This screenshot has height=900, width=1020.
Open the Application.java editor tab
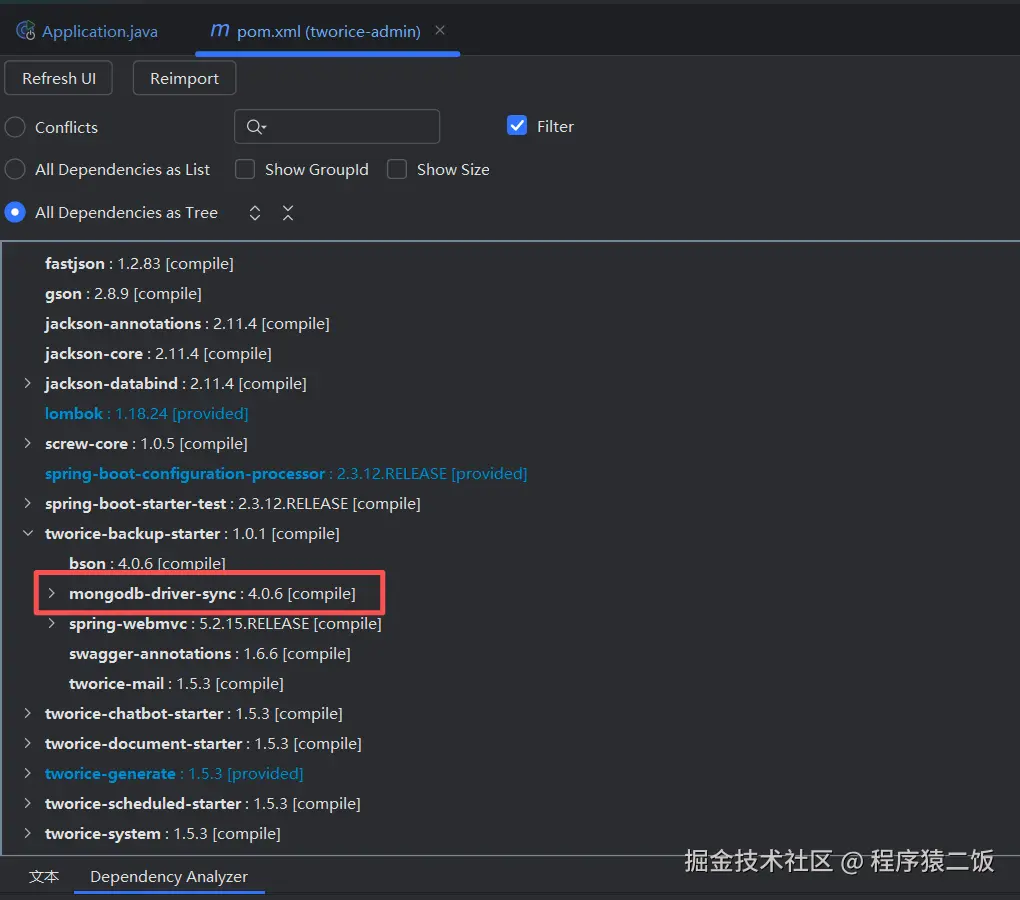coord(87,31)
